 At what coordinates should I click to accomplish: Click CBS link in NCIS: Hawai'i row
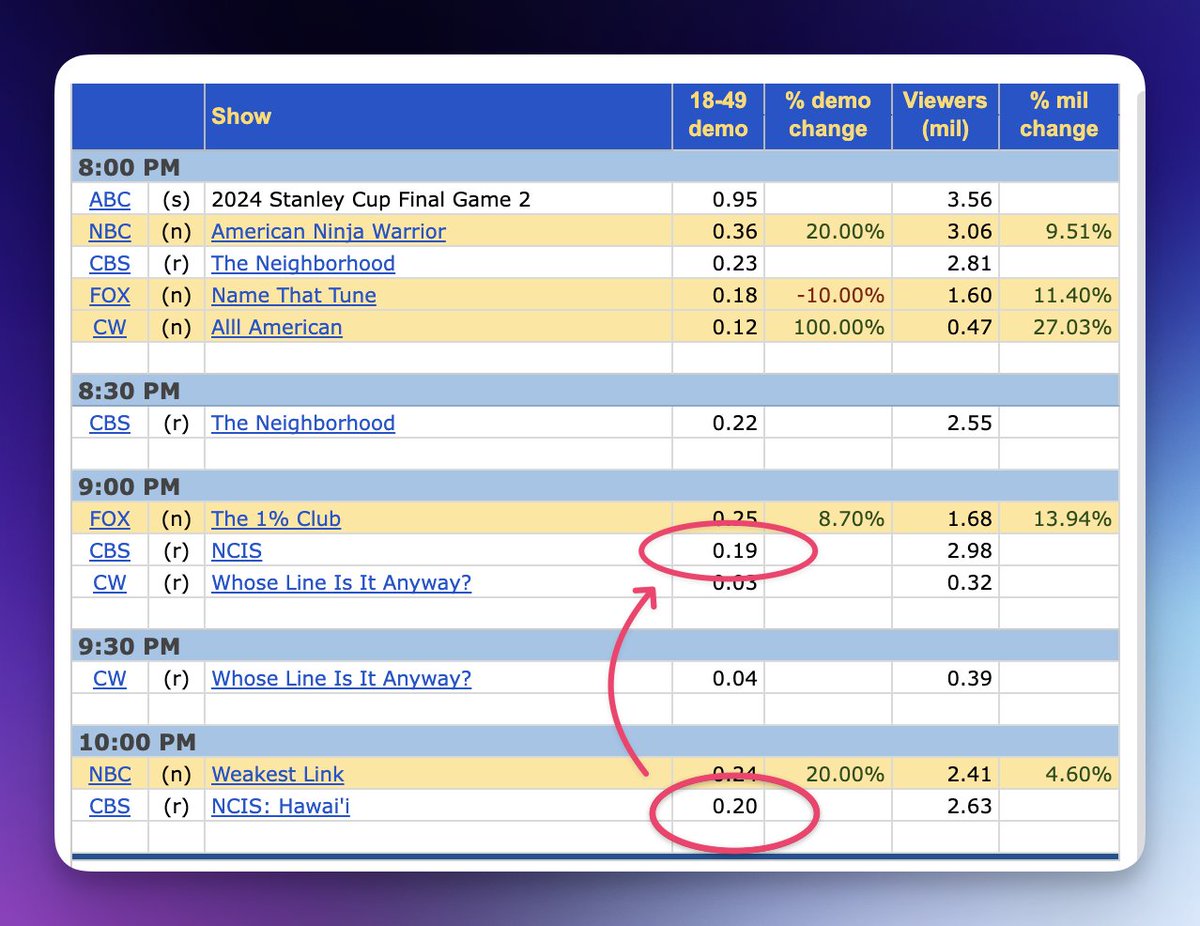(110, 806)
